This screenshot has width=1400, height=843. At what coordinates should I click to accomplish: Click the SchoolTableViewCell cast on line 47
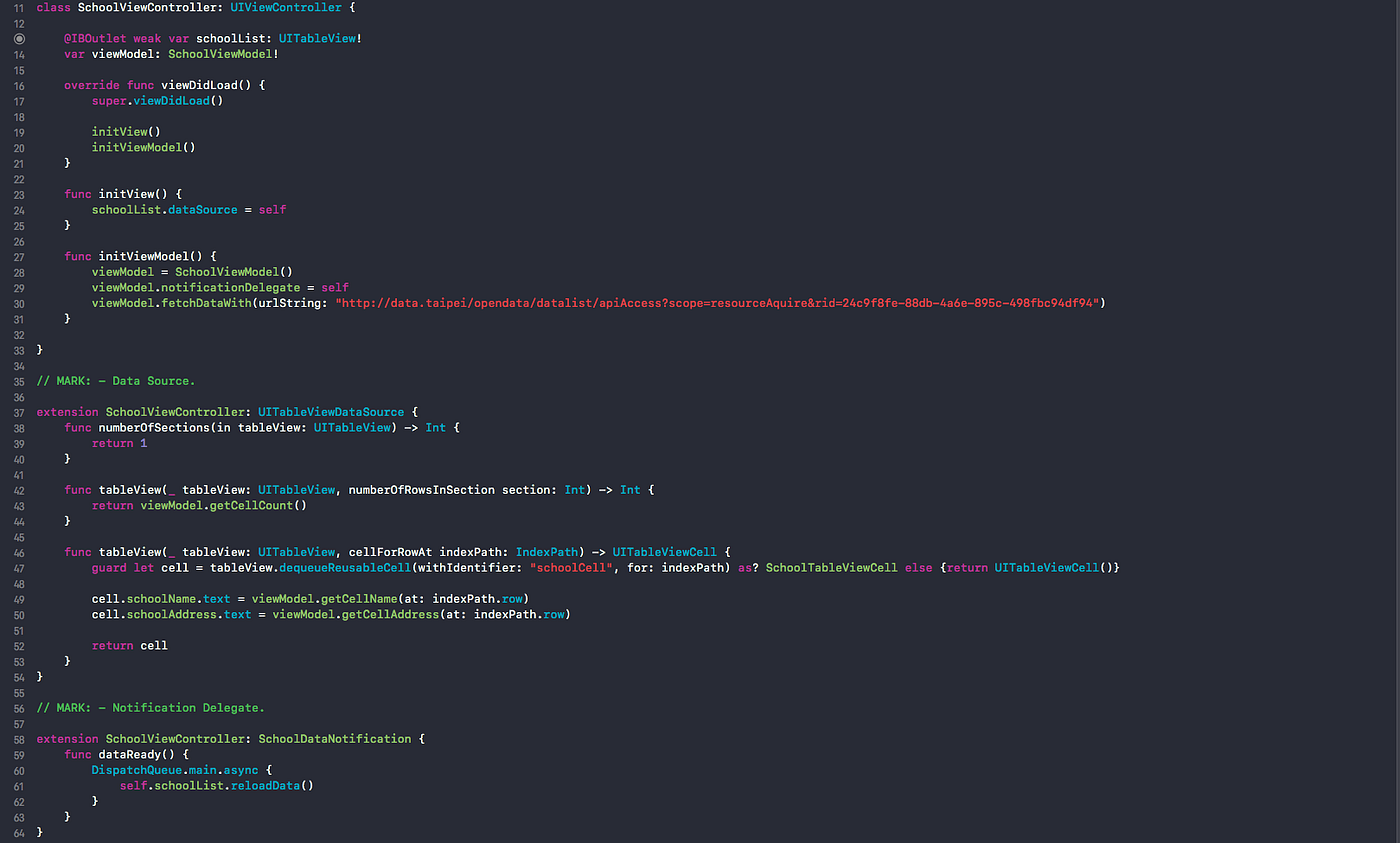833,567
